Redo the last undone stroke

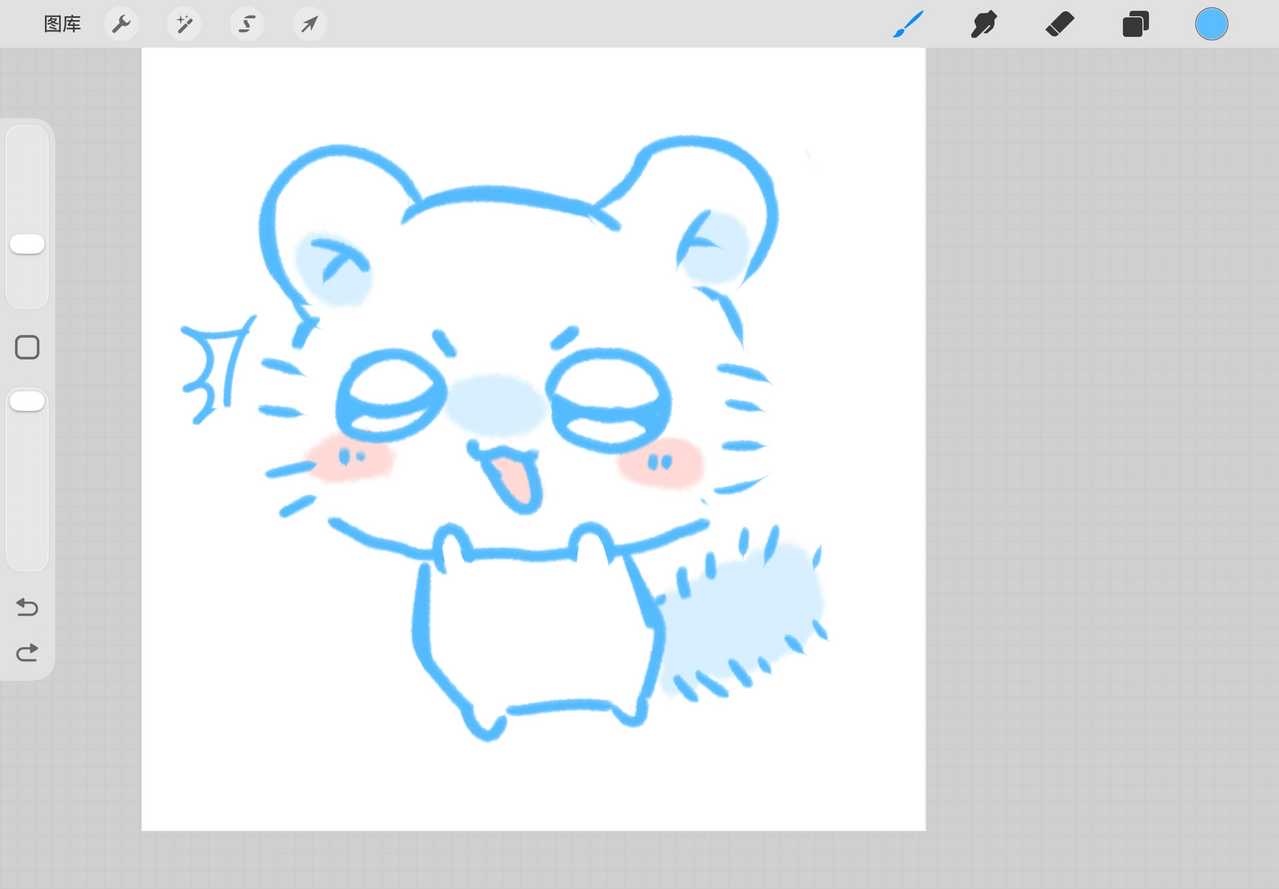pyautogui.click(x=27, y=653)
